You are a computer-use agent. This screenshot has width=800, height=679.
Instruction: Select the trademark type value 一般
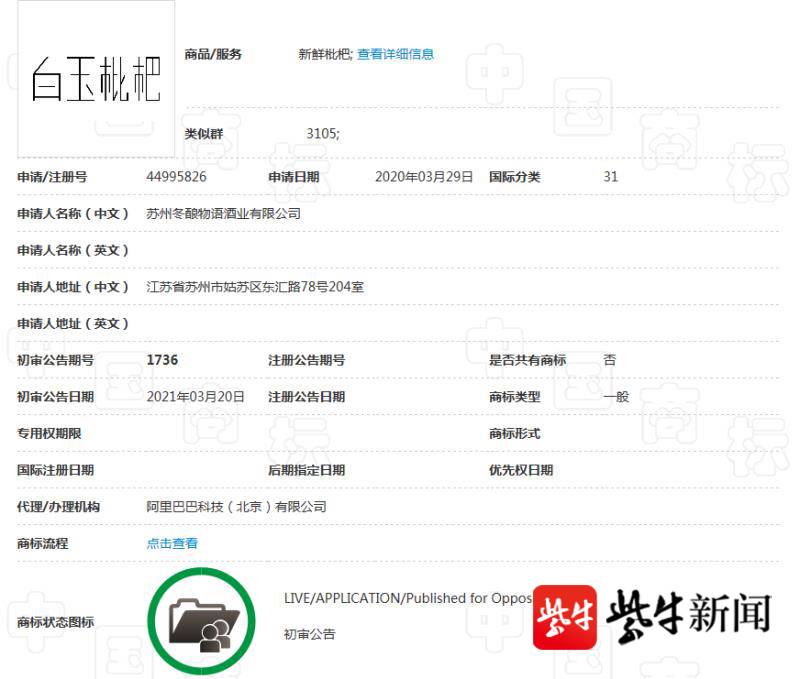click(x=616, y=396)
